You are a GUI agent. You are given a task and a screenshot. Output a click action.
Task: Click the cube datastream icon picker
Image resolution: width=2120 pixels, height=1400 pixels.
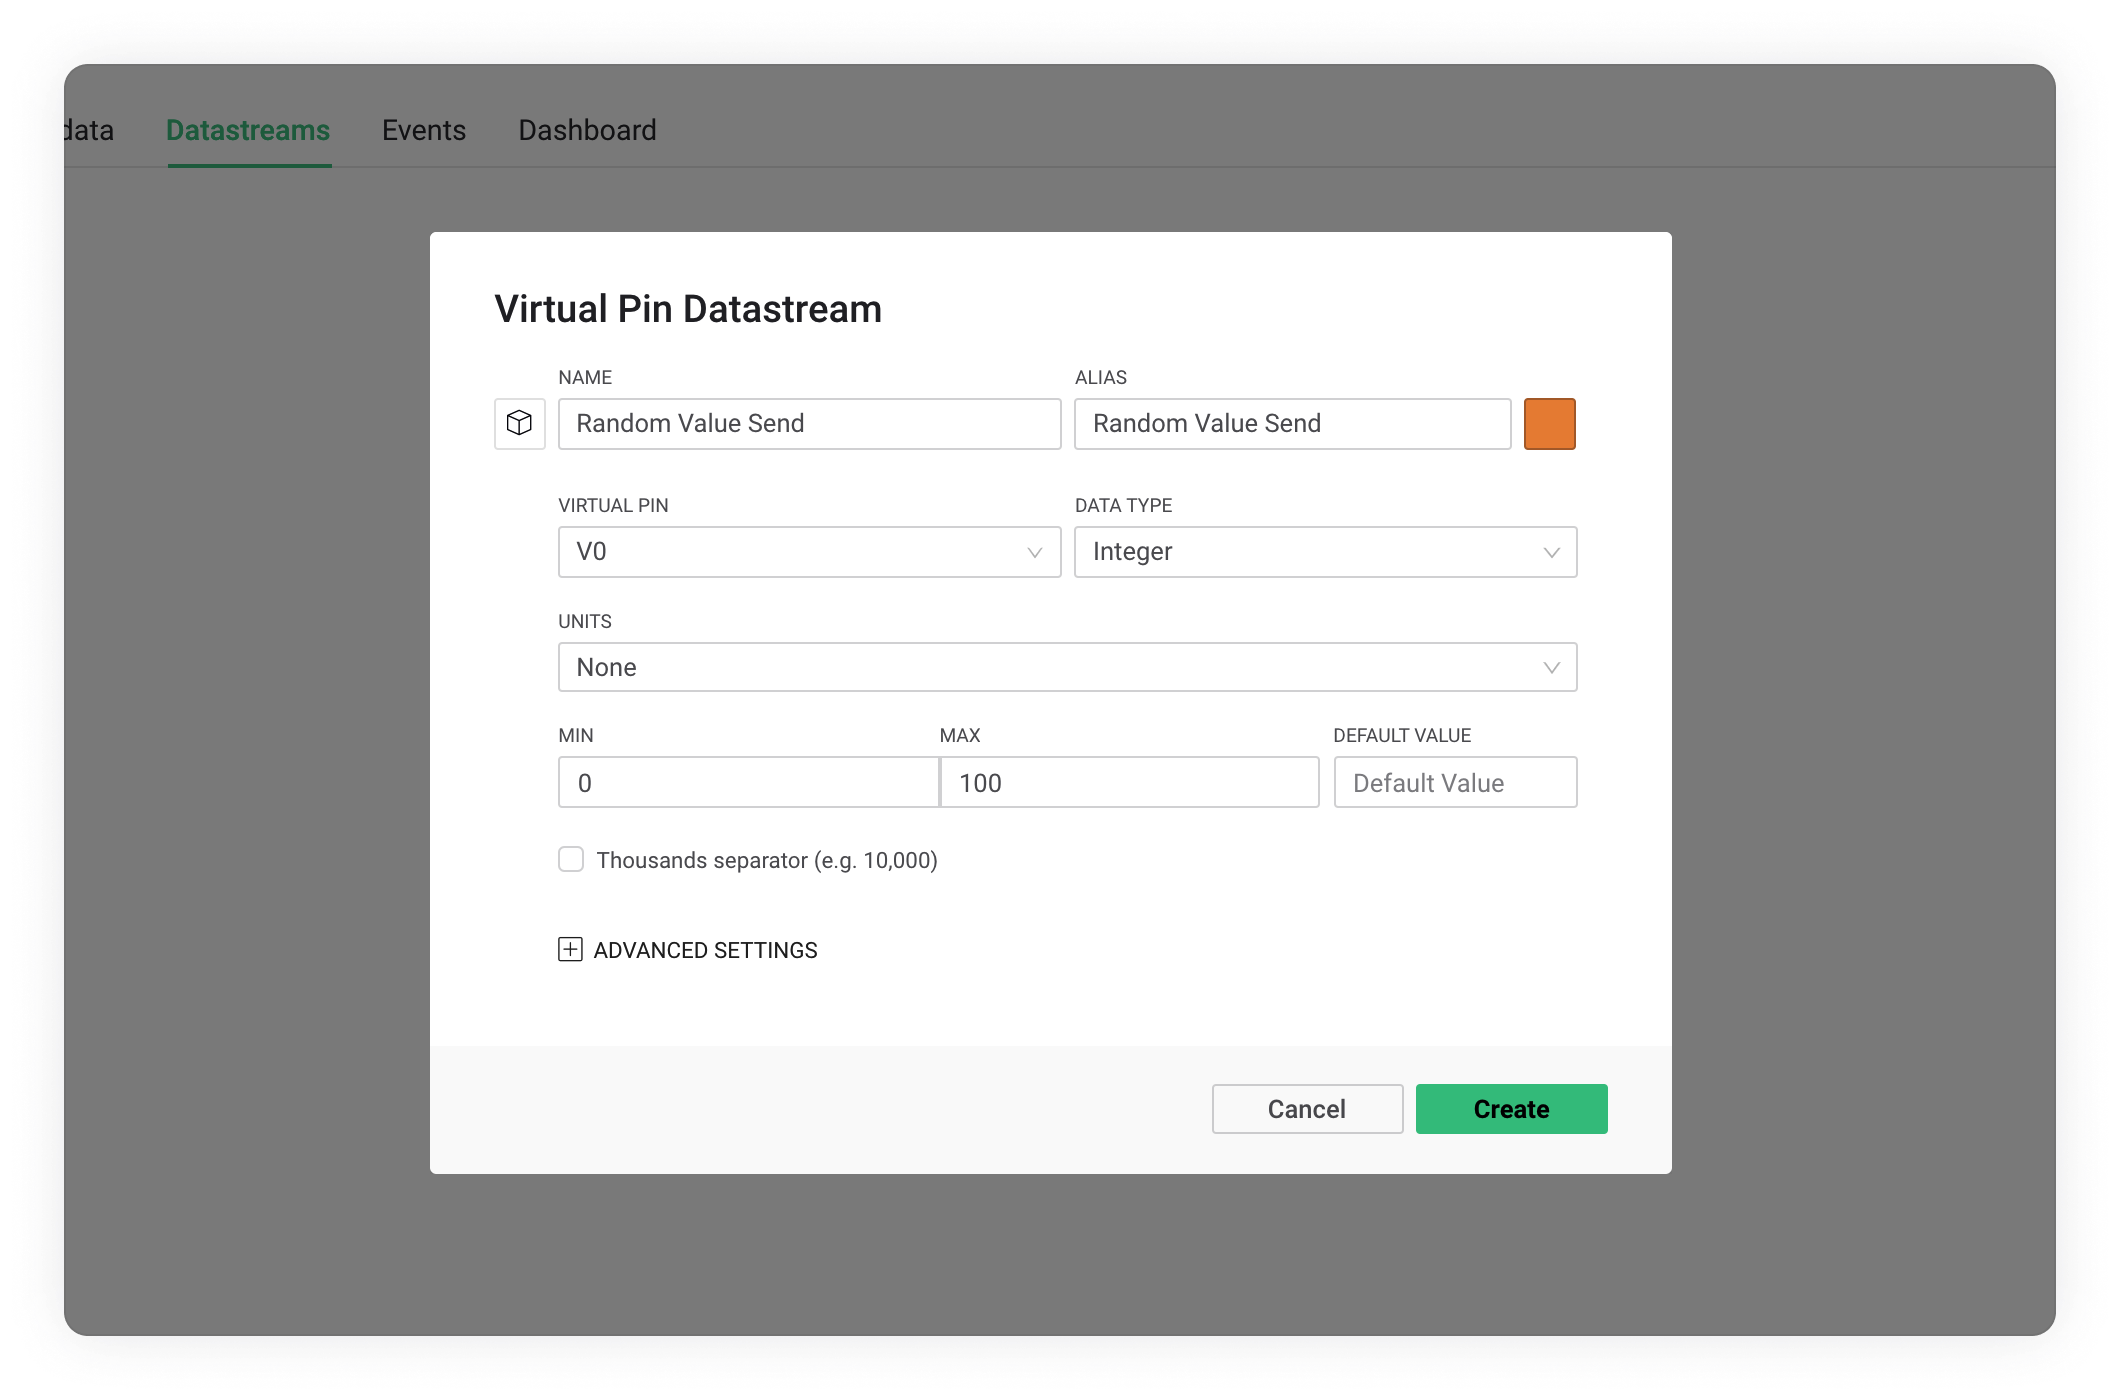coord(519,423)
